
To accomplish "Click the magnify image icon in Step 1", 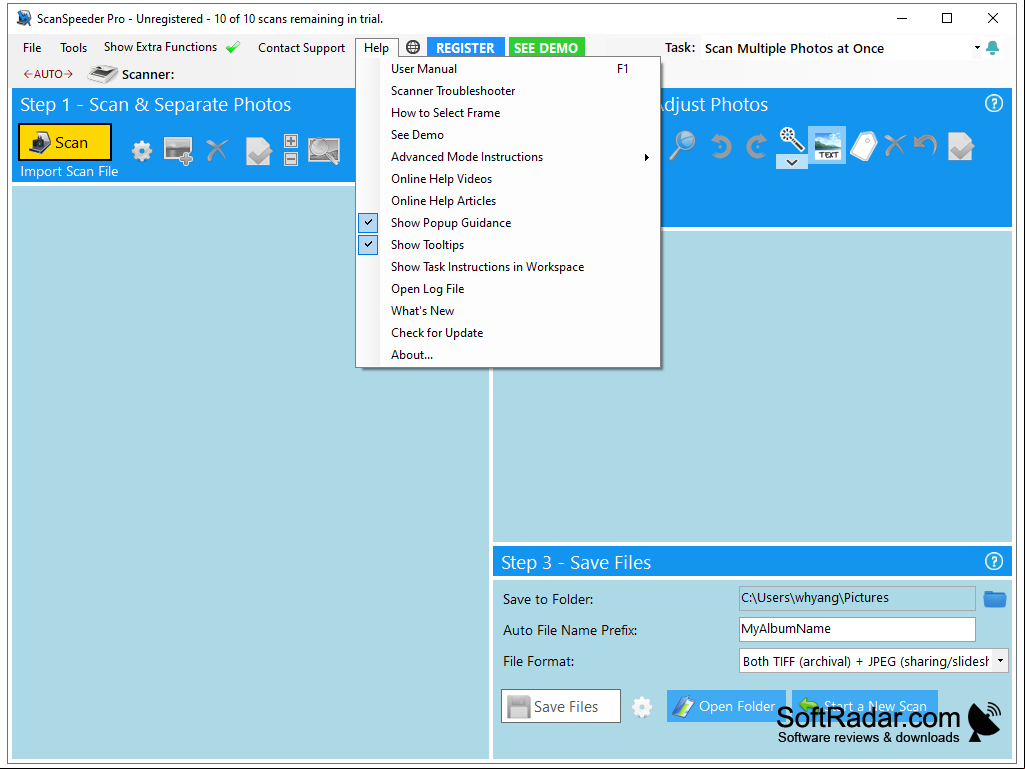I will (324, 150).
